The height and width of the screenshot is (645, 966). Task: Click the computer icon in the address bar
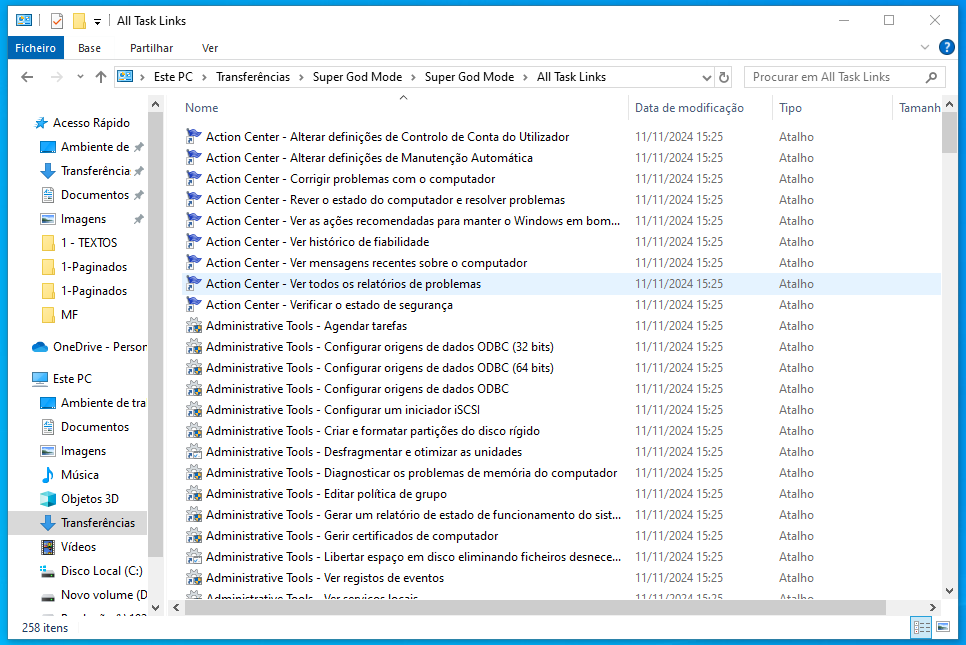[x=125, y=76]
